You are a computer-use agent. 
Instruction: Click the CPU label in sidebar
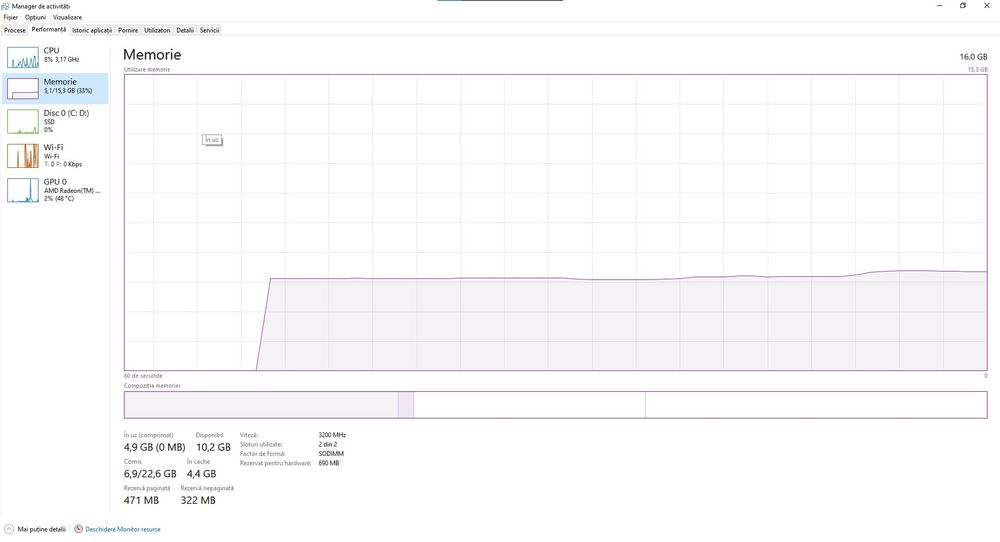pyautogui.click(x=51, y=50)
